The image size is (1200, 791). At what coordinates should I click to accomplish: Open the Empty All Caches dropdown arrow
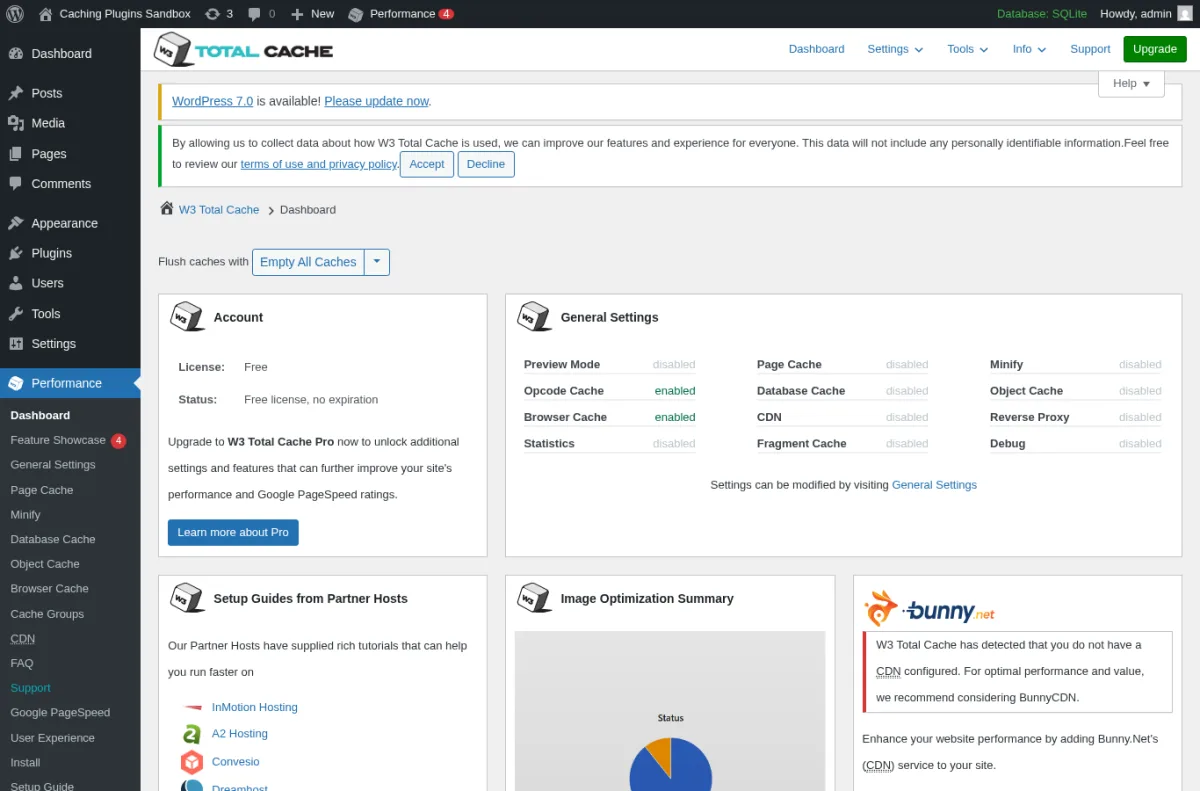pyautogui.click(x=377, y=262)
